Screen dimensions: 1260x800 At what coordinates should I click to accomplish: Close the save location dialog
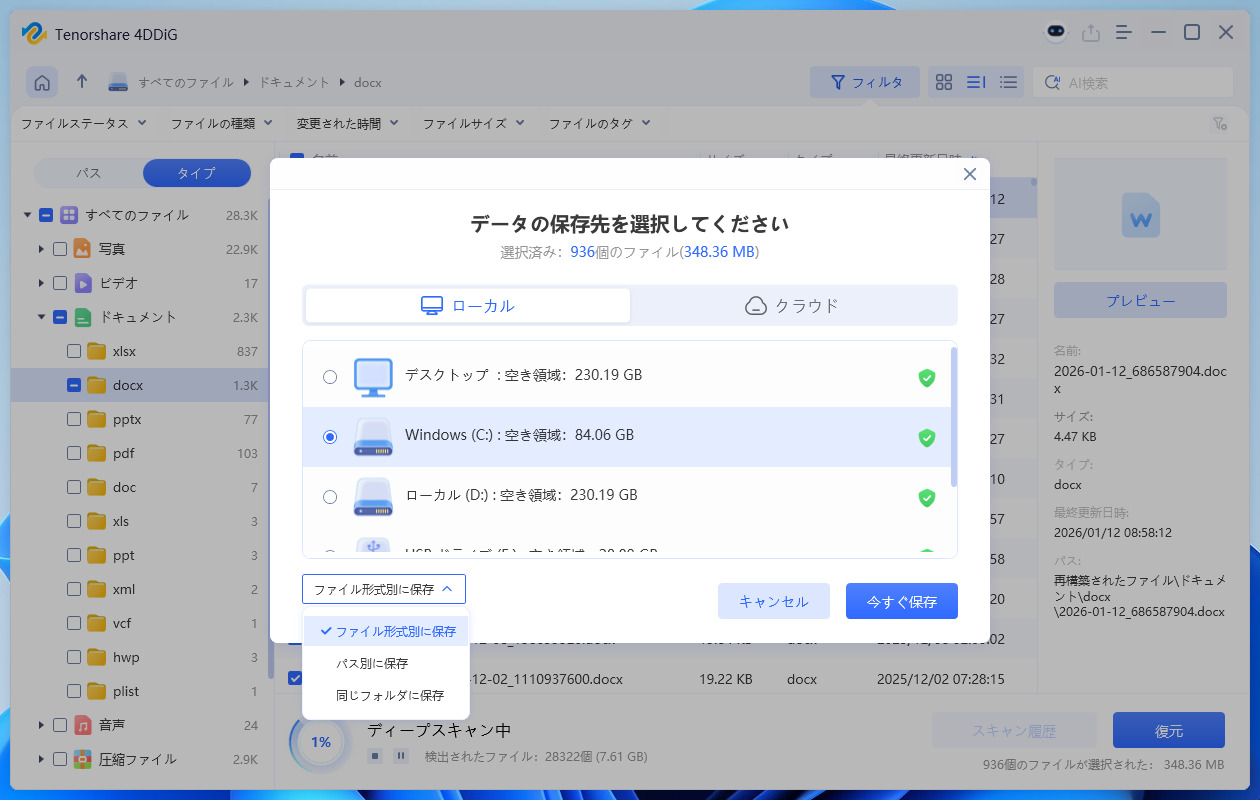coord(969,174)
